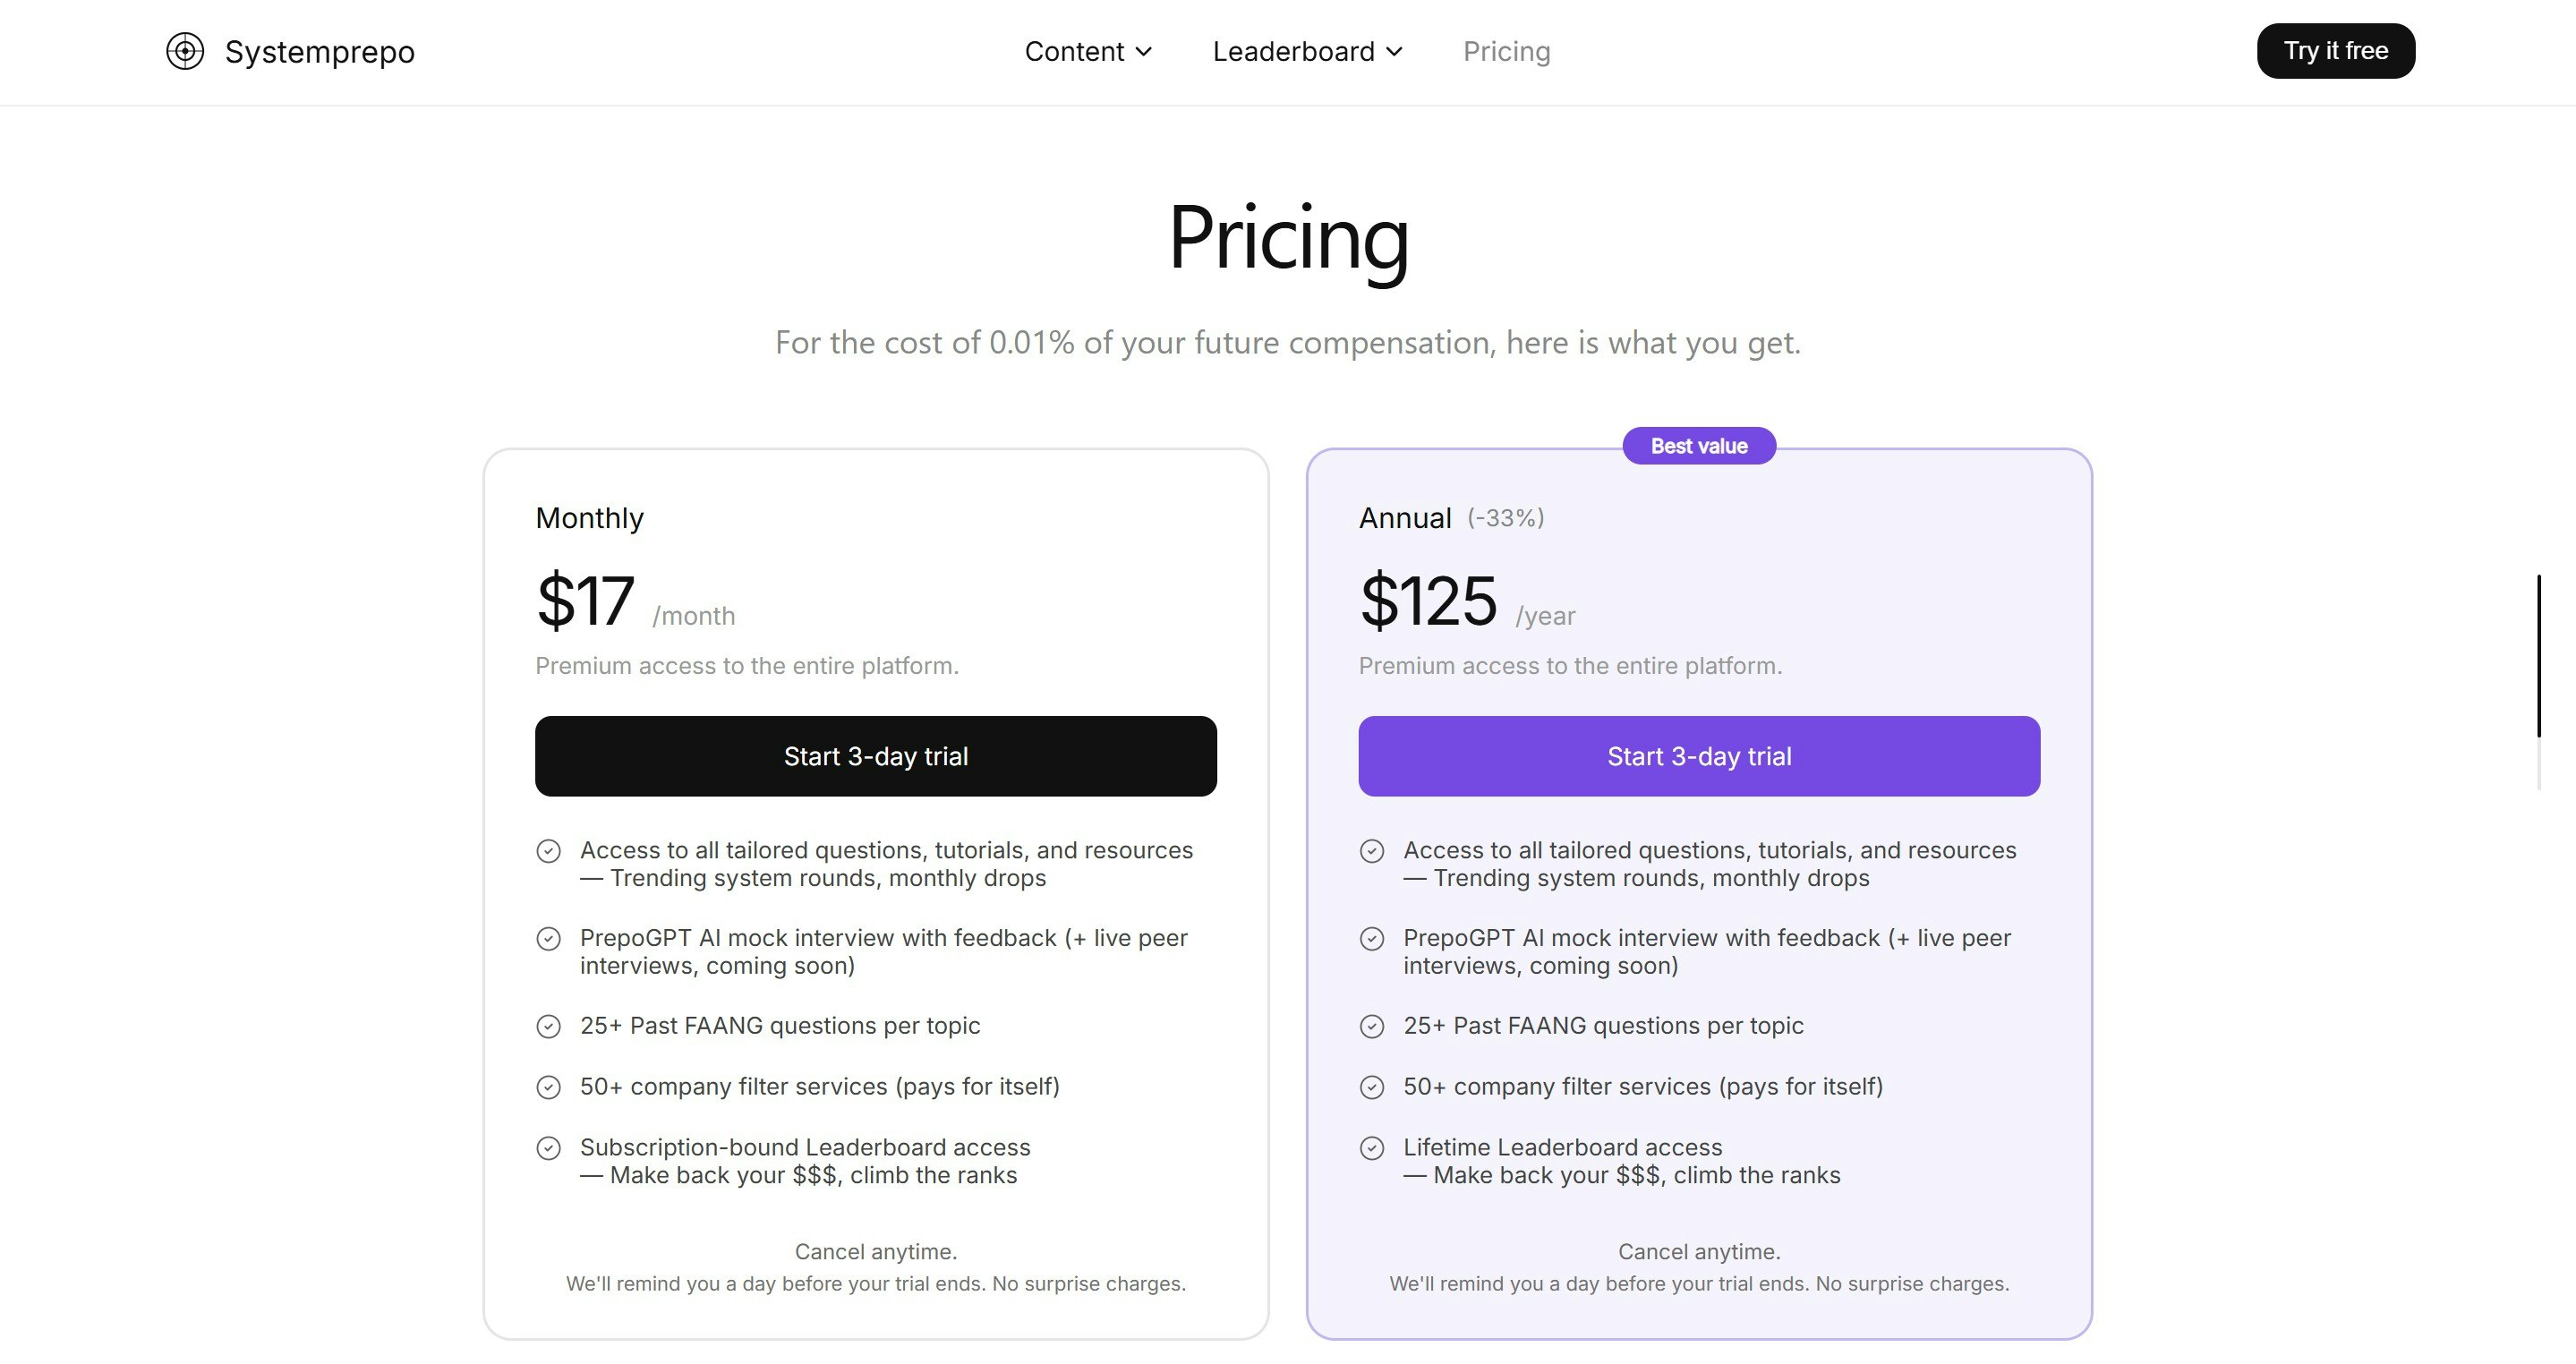Viewport: 2576px width, 1364px height.
Task: Click checkmark icon beside Annual tailored questions feature
Action: coord(1372,851)
